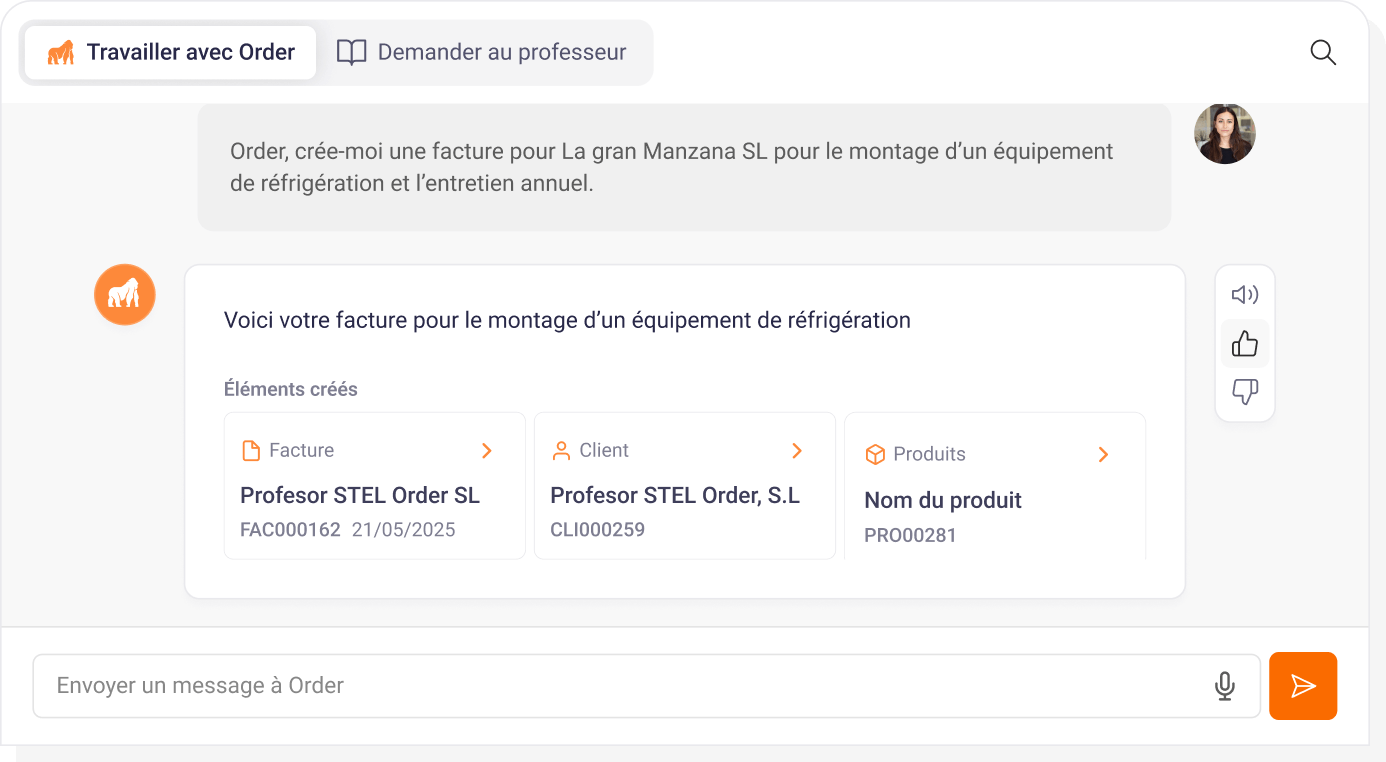Open the Demander au professeur tab
The width and height of the screenshot is (1386, 762).
pos(482,53)
